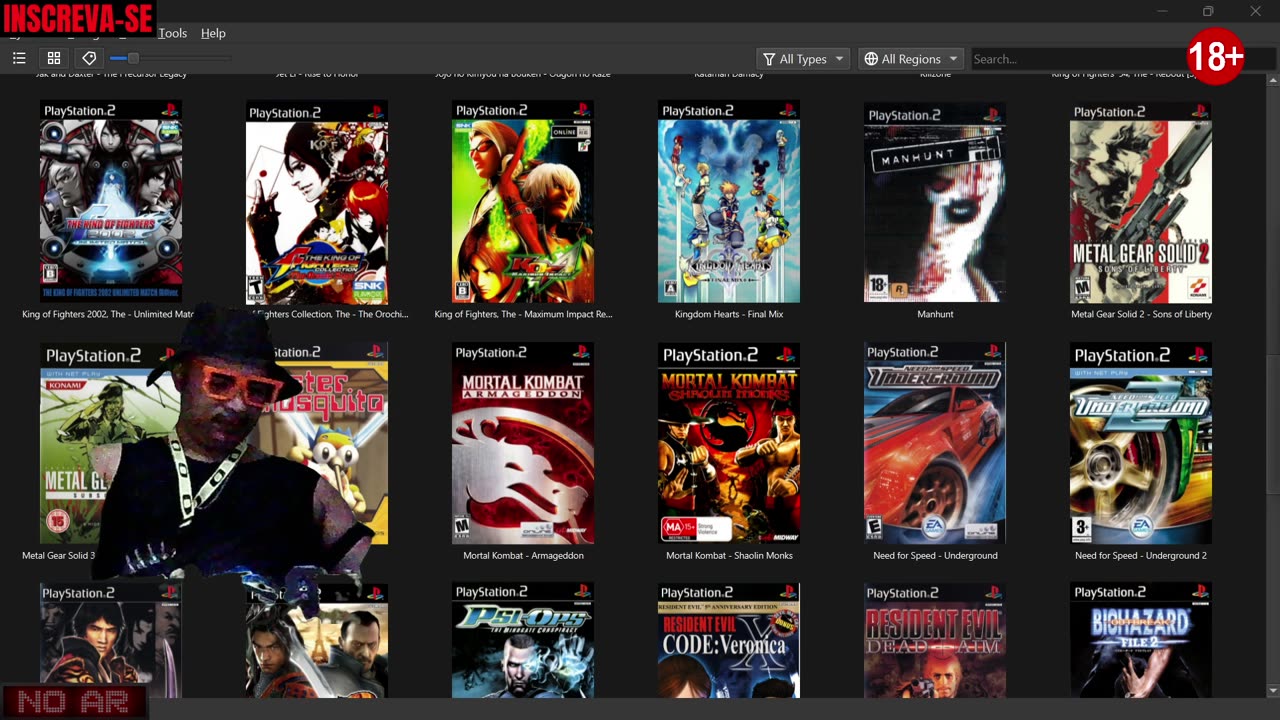Restore down the application window
The width and height of the screenshot is (1280, 720).
1208,11
